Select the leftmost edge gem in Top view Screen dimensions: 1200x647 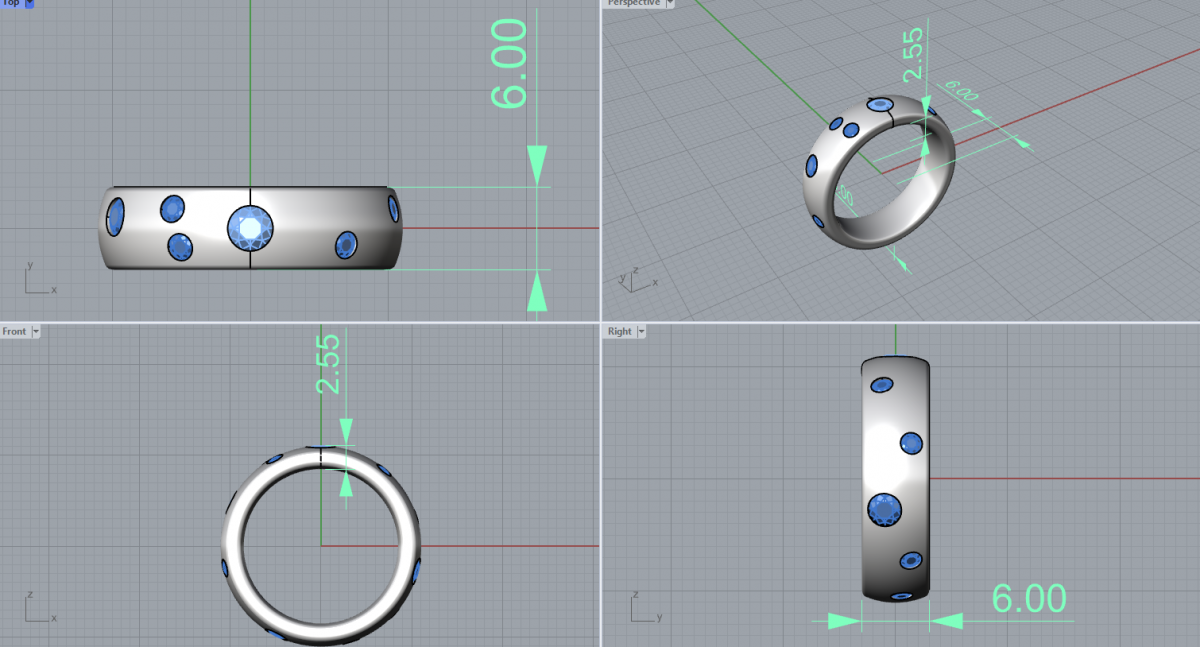tap(115, 217)
